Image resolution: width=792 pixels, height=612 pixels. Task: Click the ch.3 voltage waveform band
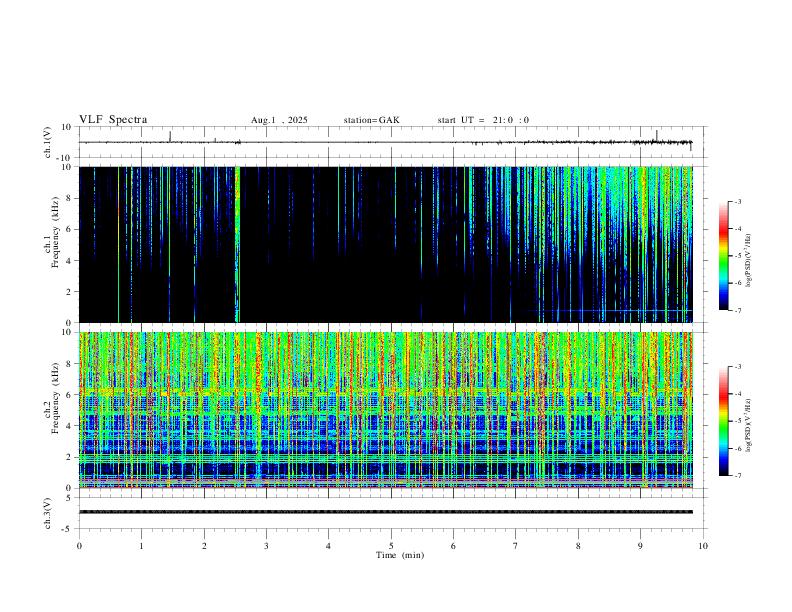click(386, 512)
